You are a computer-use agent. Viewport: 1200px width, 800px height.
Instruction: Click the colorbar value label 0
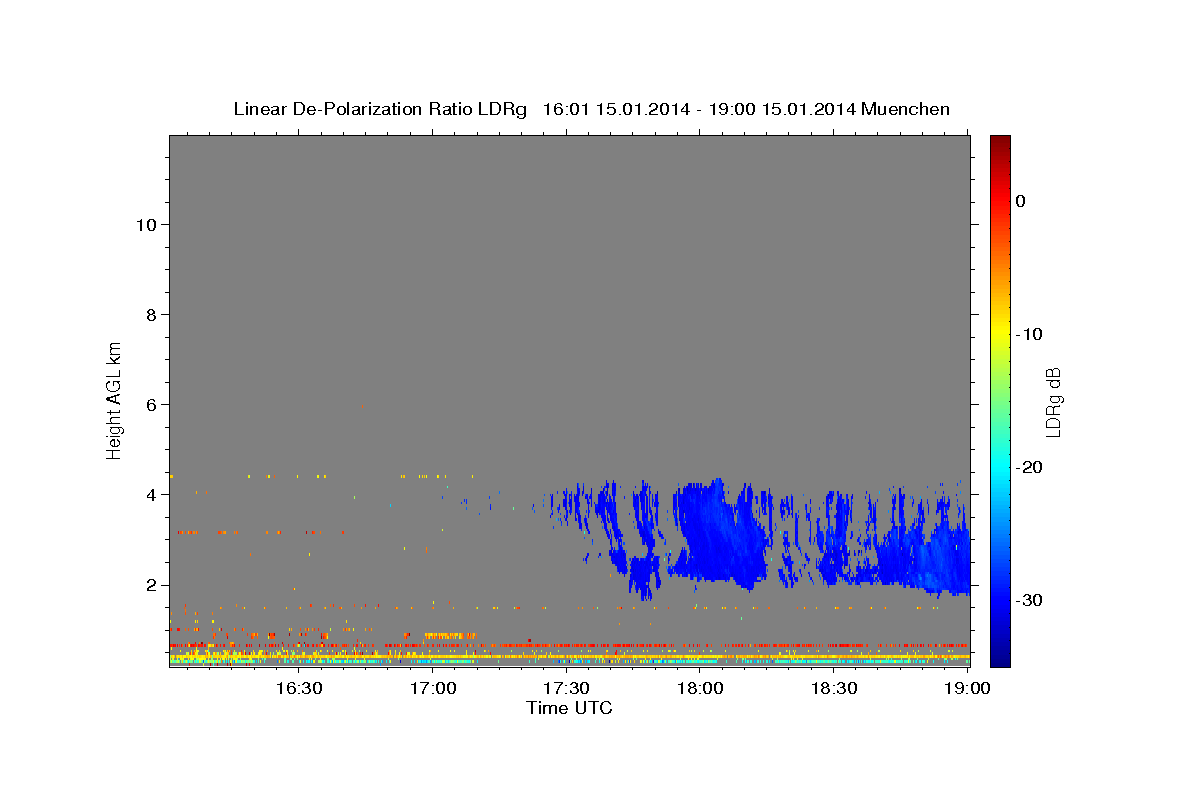pyautogui.click(x=1021, y=201)
